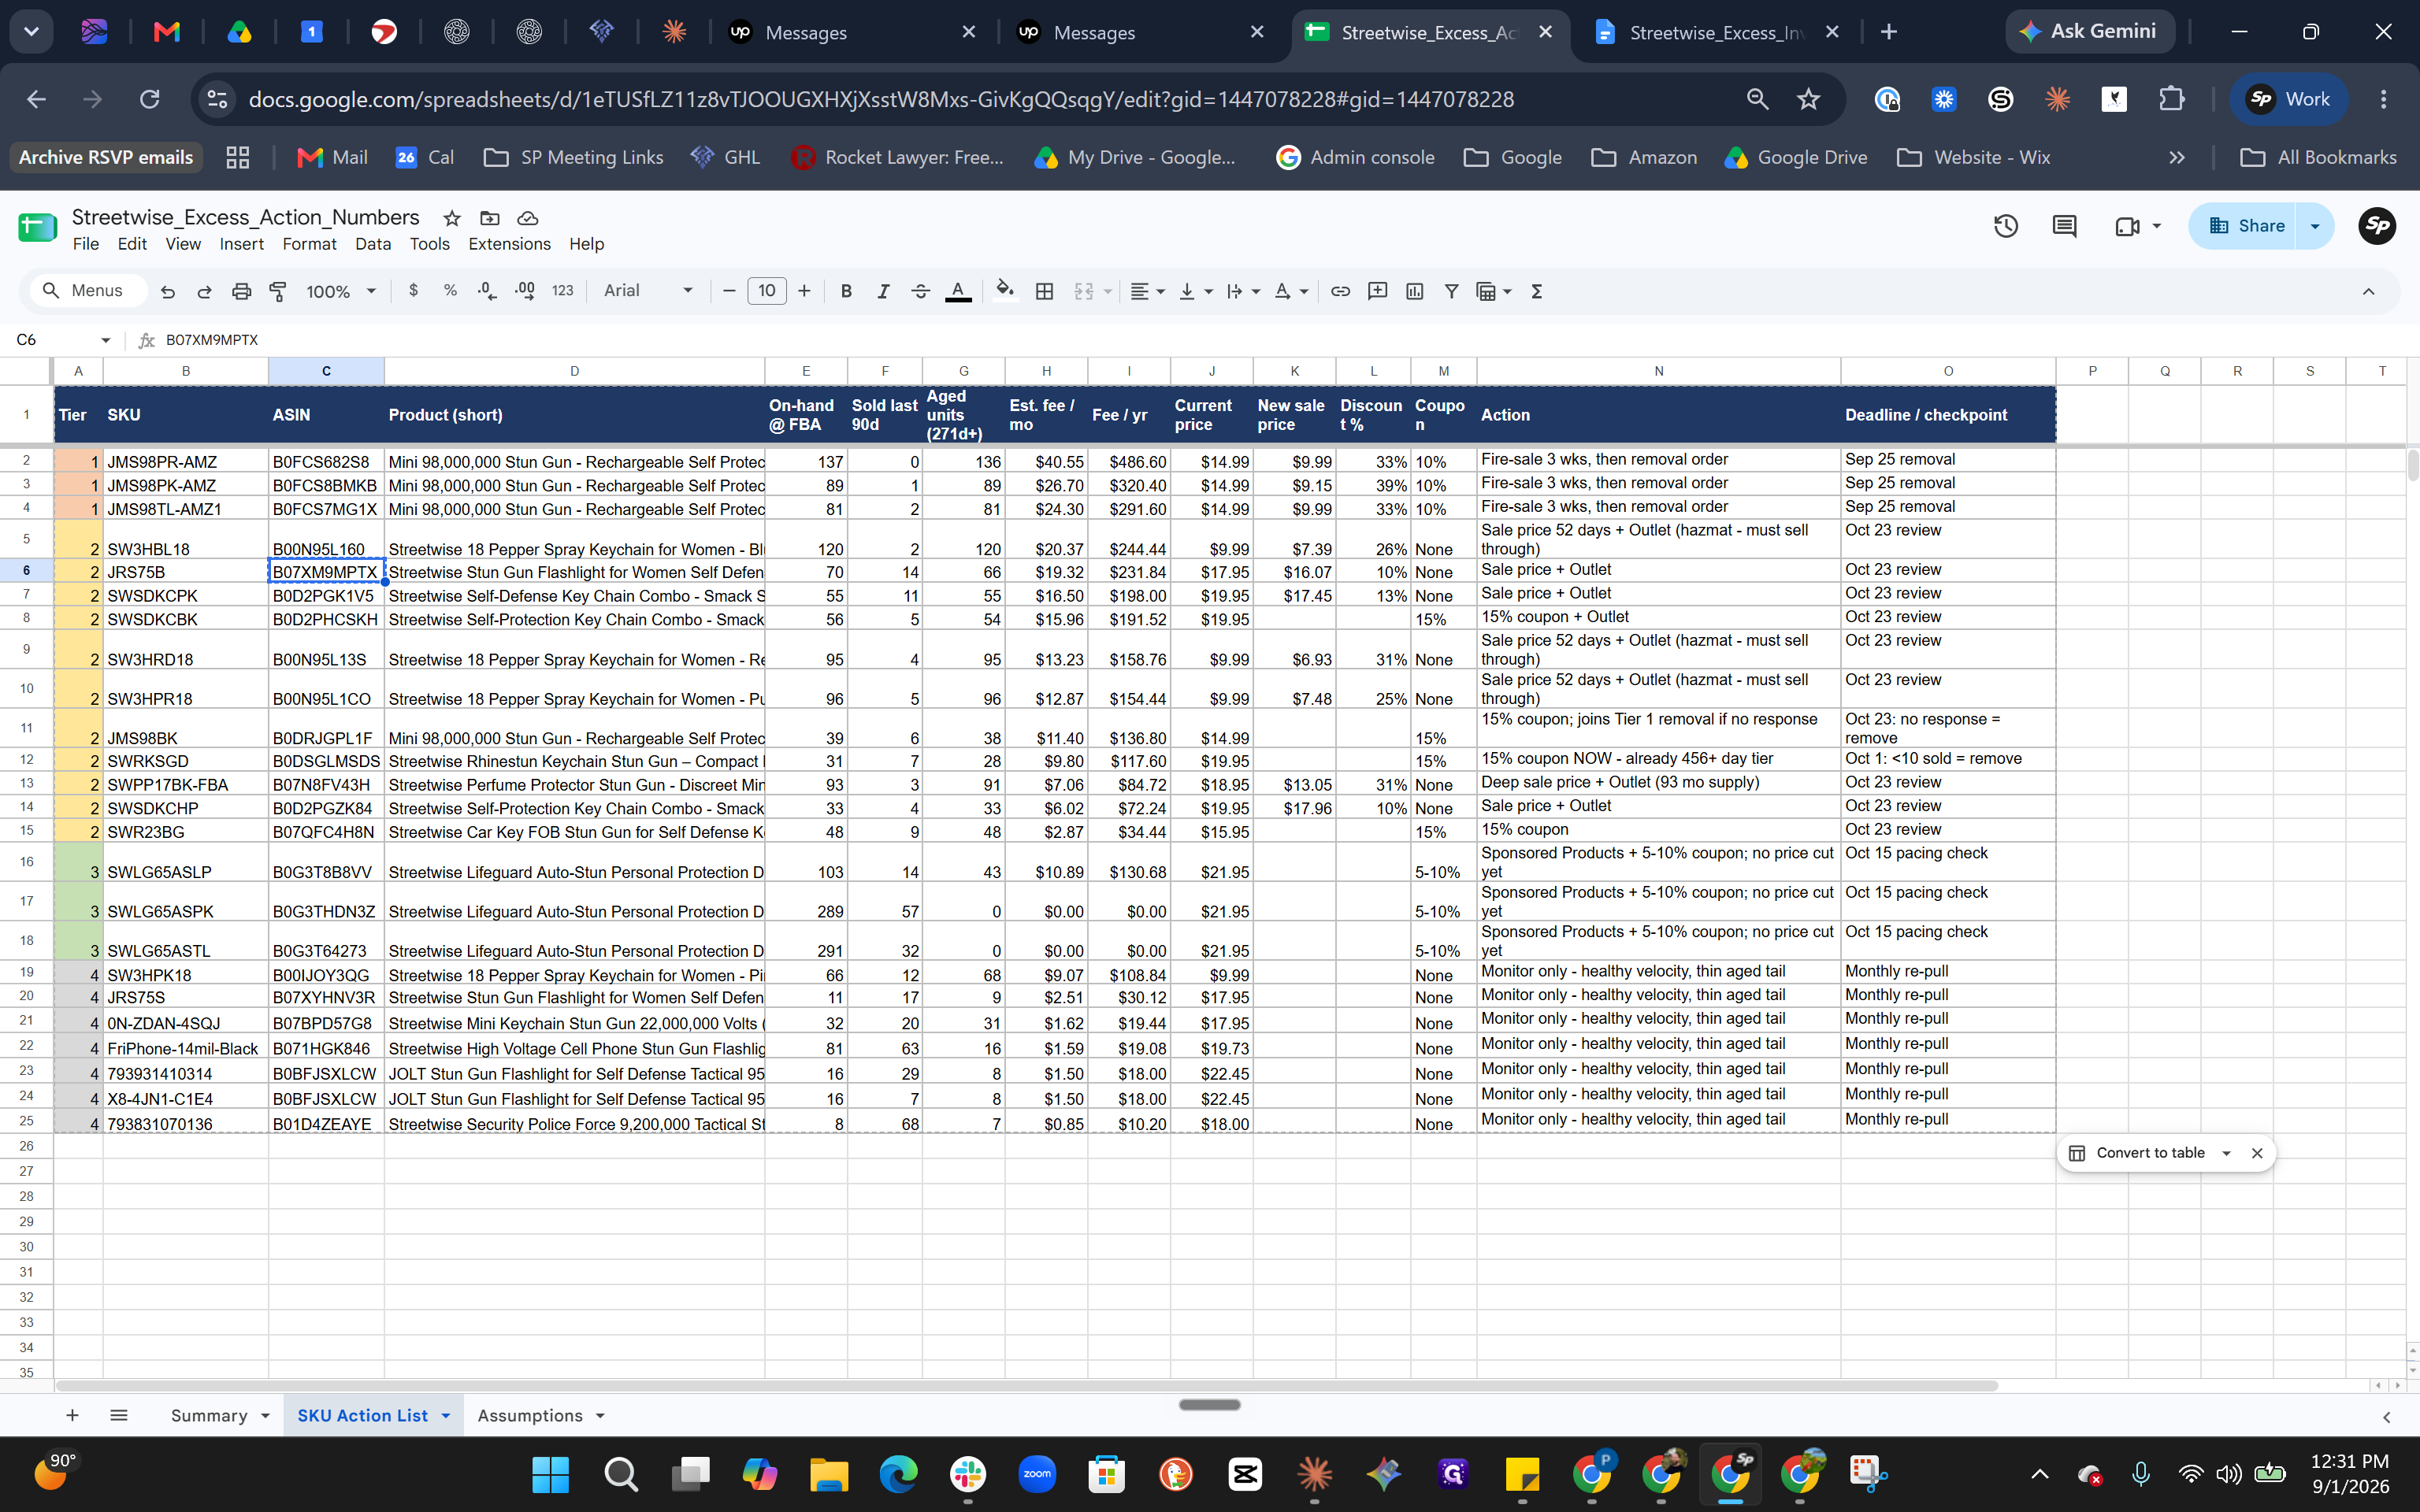2420x1512 pixels.
Task: Open the Insert menu
Action: click(x=241, y=244)
